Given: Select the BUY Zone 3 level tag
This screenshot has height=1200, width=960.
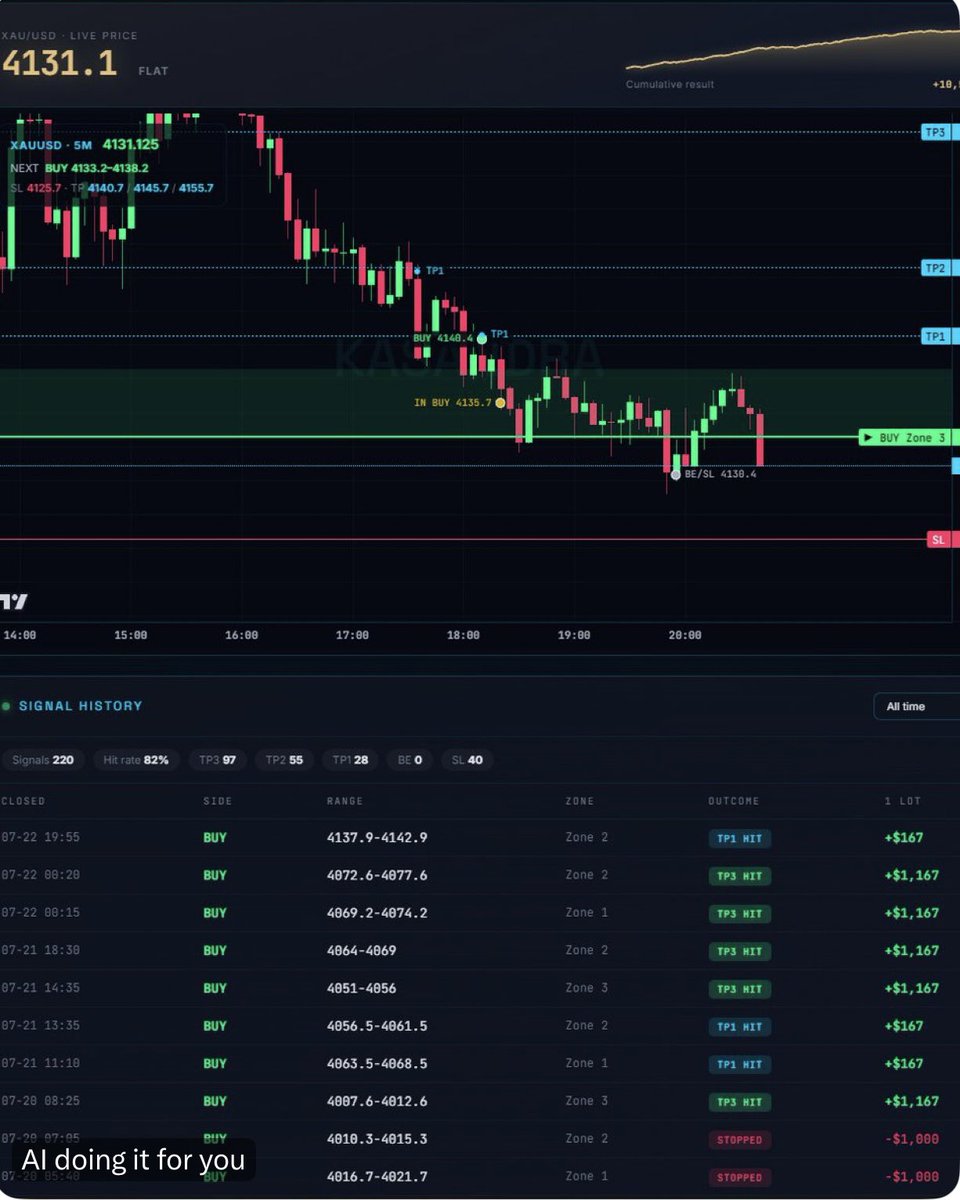Looking at the screenshot, I should point(908,438).
